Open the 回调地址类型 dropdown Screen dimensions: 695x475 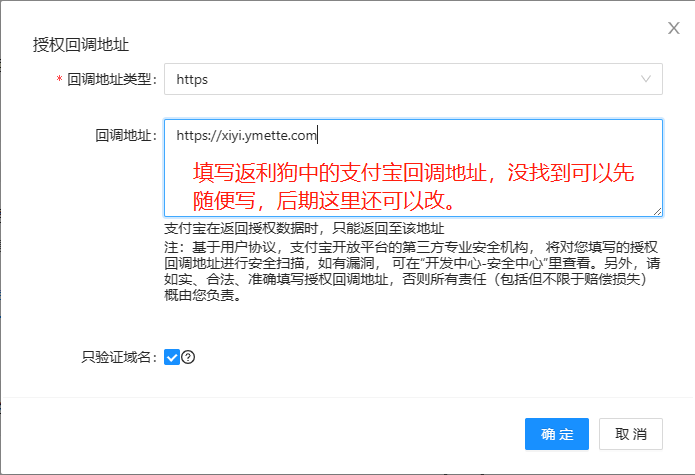tap(413, 79)
